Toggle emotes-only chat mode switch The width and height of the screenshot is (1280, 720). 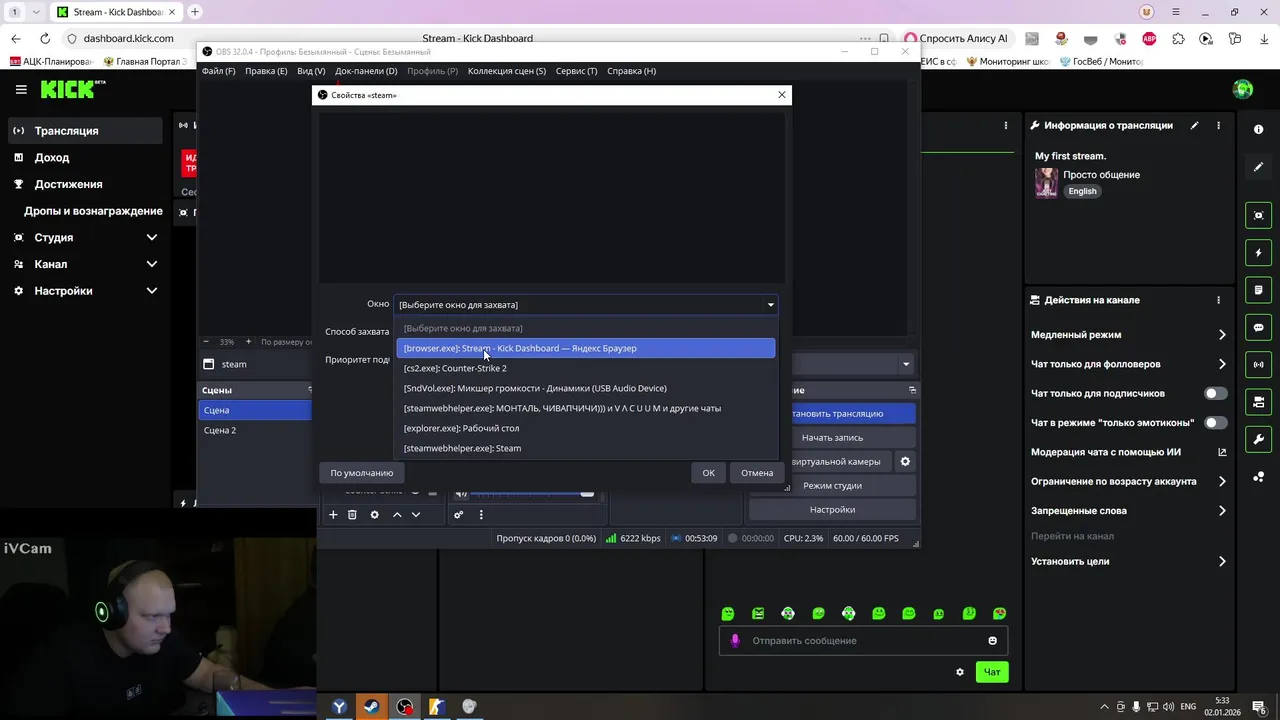(x=1215, y=423)
